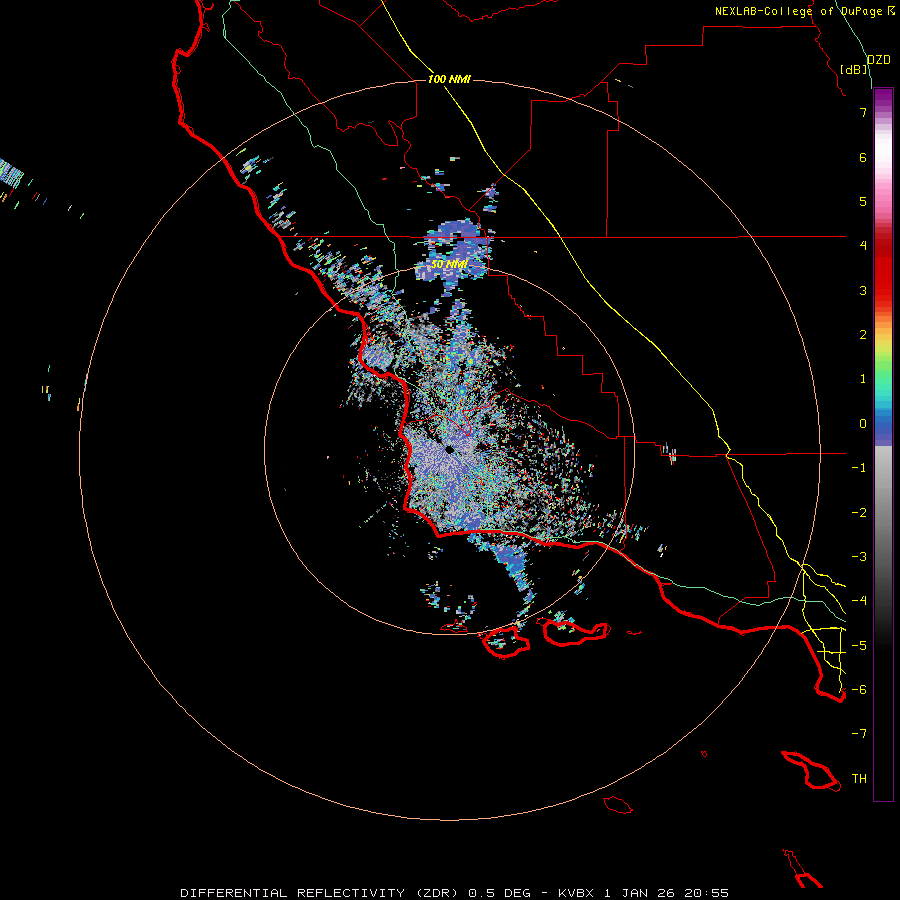Click the 4 dB scale tick label

[862, 246]
